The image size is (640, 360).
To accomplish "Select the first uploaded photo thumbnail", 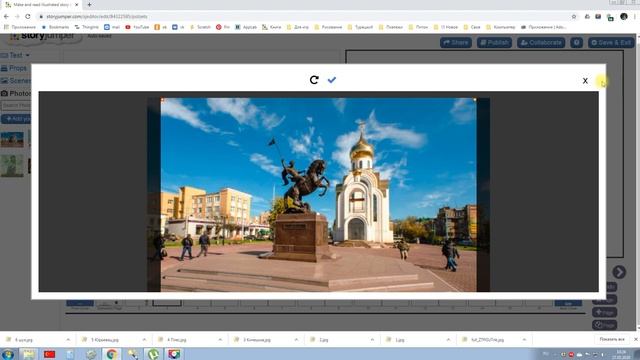I will pyautogui.click(x=12, y=139).
